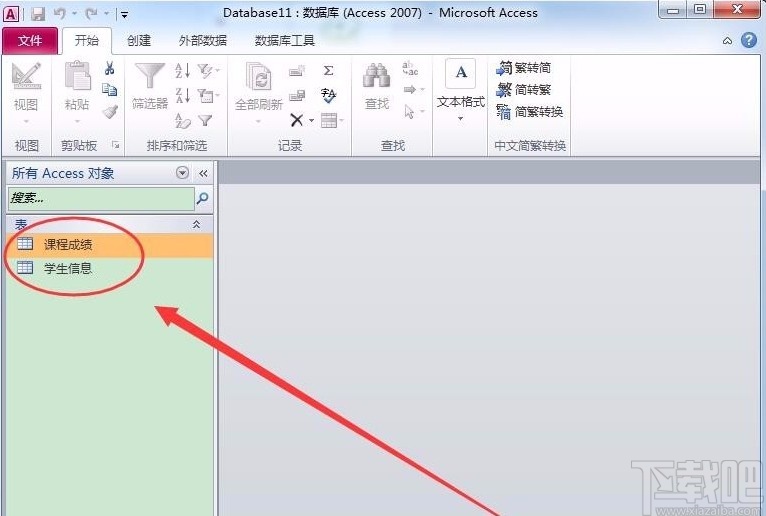Click the save record icon
This screenshot has width=766, height=516.
[297, 95]
